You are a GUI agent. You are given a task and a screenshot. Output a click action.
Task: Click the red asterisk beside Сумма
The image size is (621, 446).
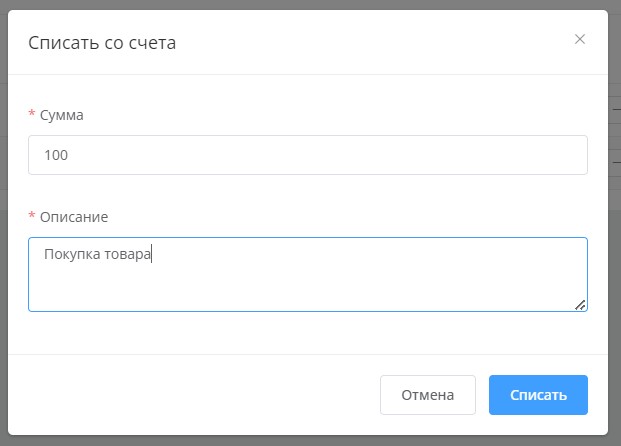[32, 115]
